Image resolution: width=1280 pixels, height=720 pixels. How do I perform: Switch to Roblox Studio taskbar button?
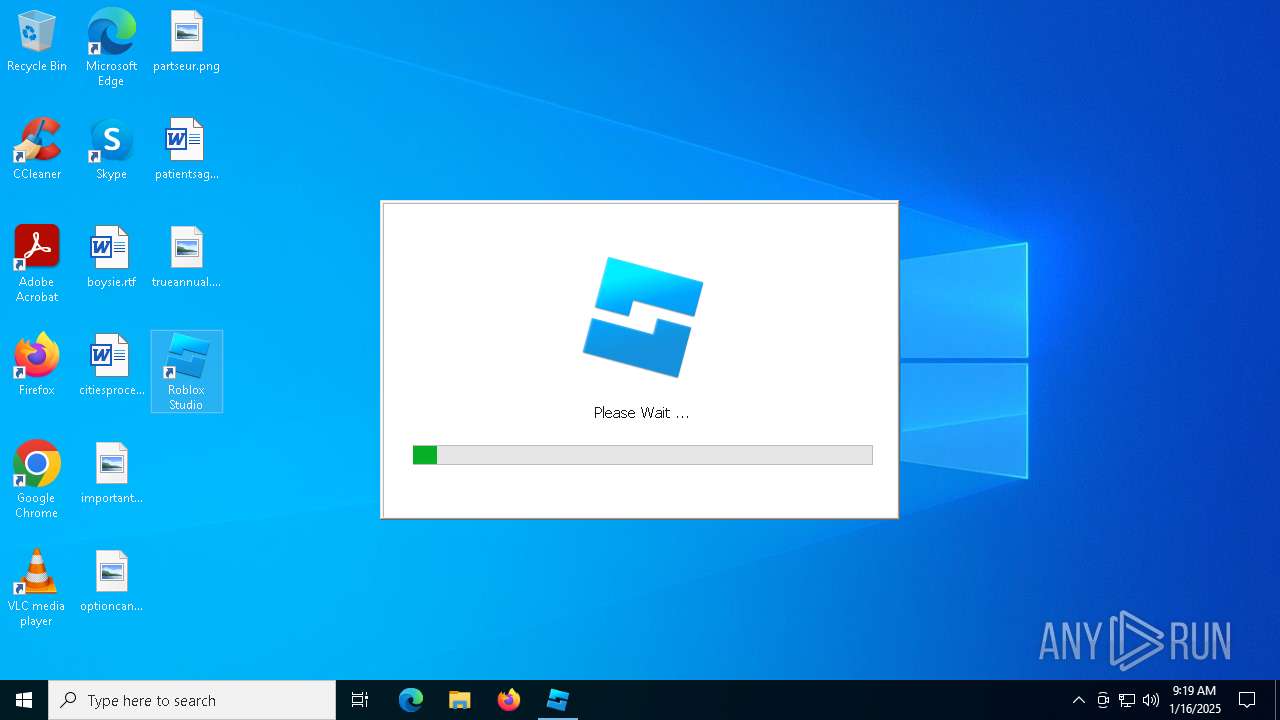point(558,700)
